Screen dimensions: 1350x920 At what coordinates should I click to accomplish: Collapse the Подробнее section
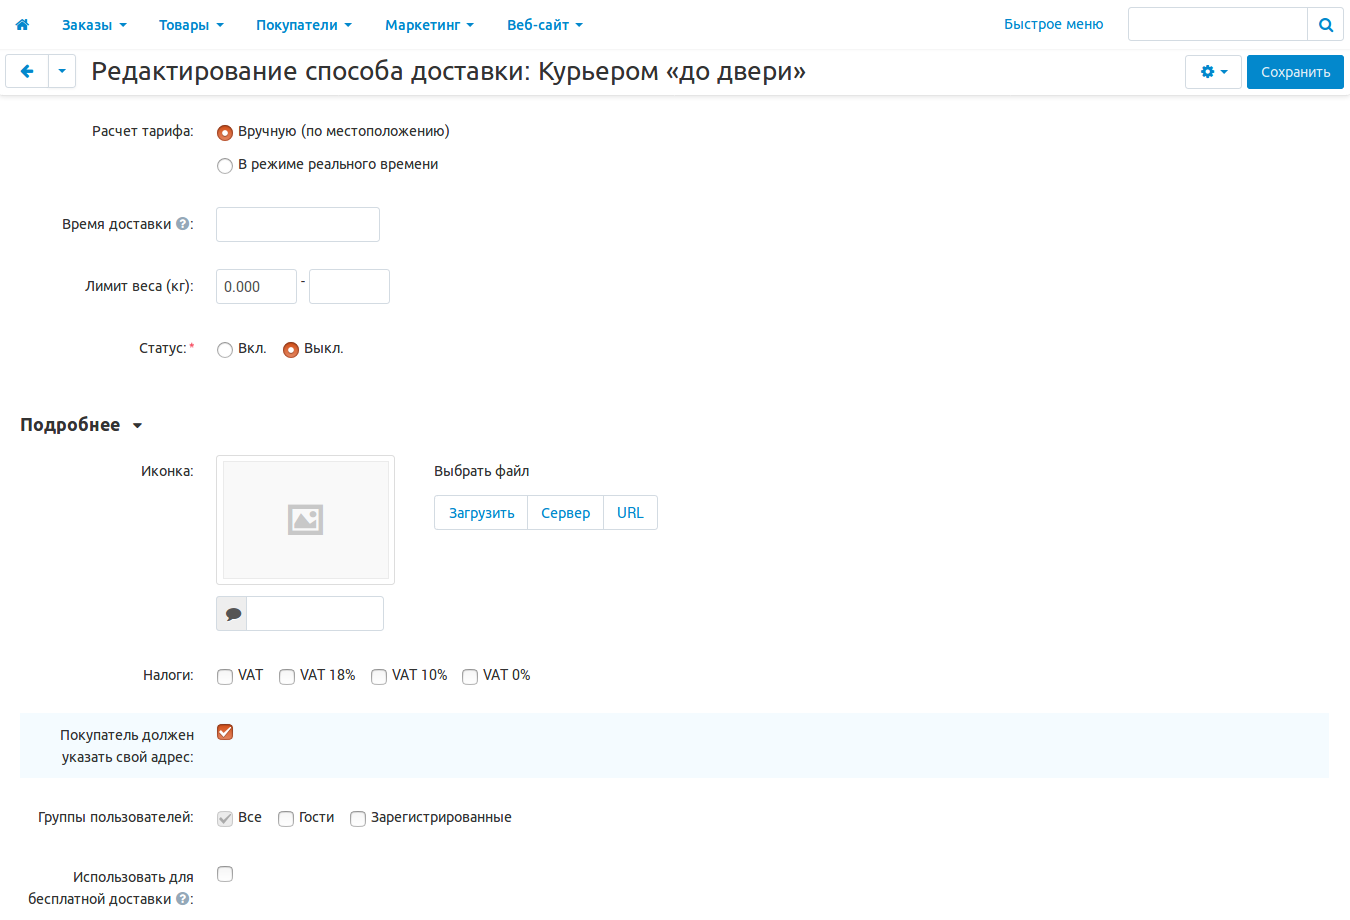(81, 425)
